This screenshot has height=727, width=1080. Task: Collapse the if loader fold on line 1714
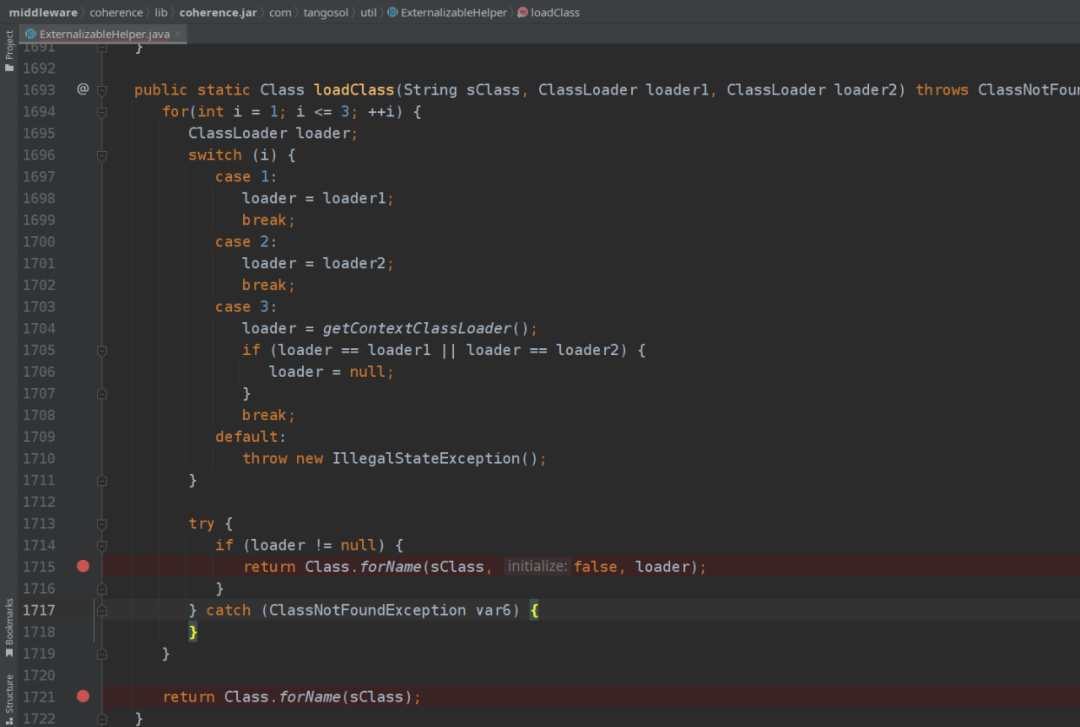(x=102, y=546)
